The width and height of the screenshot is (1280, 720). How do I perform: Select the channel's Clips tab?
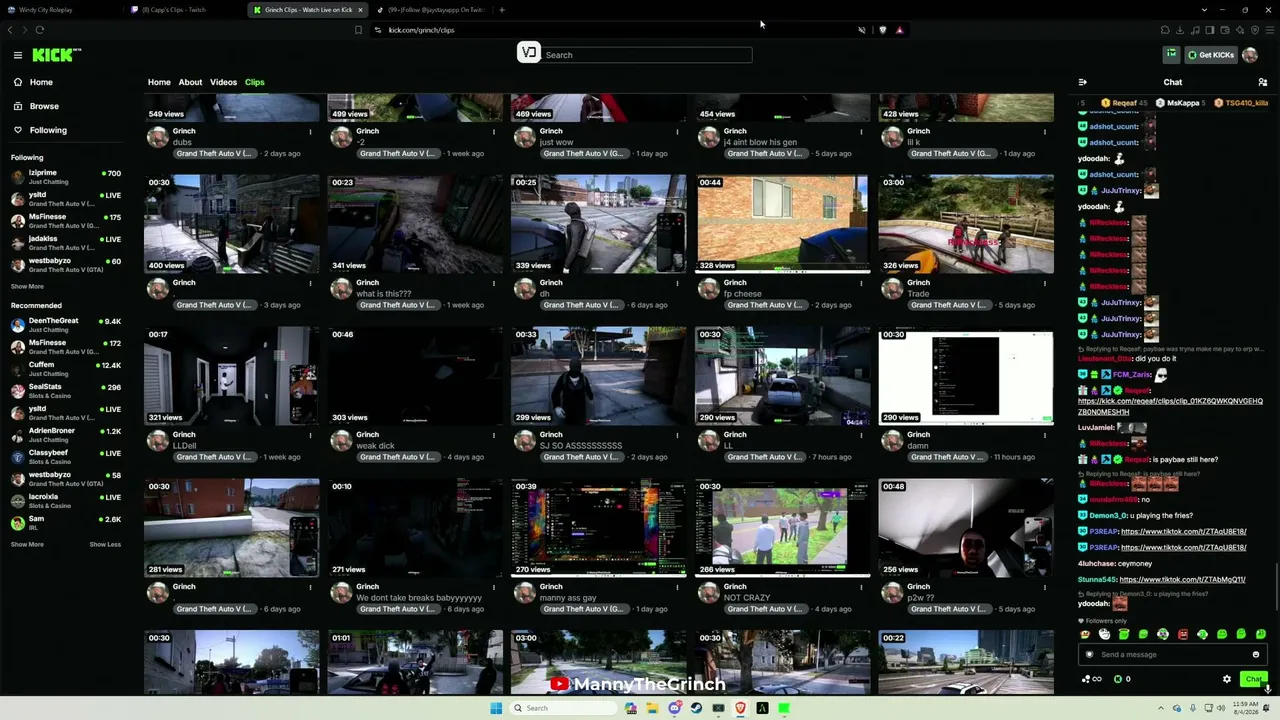coord(255,82)
